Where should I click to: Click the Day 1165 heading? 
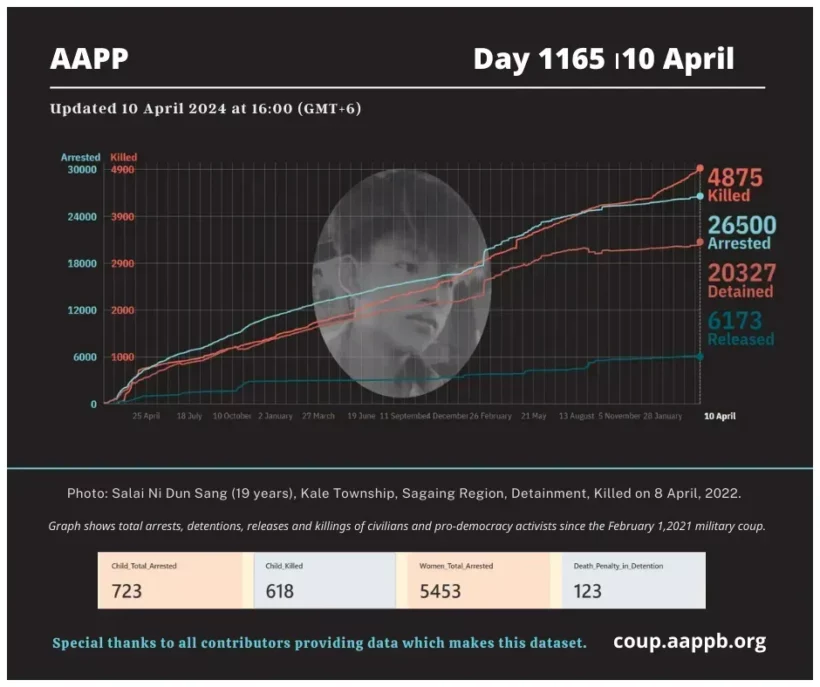point(540,59)
